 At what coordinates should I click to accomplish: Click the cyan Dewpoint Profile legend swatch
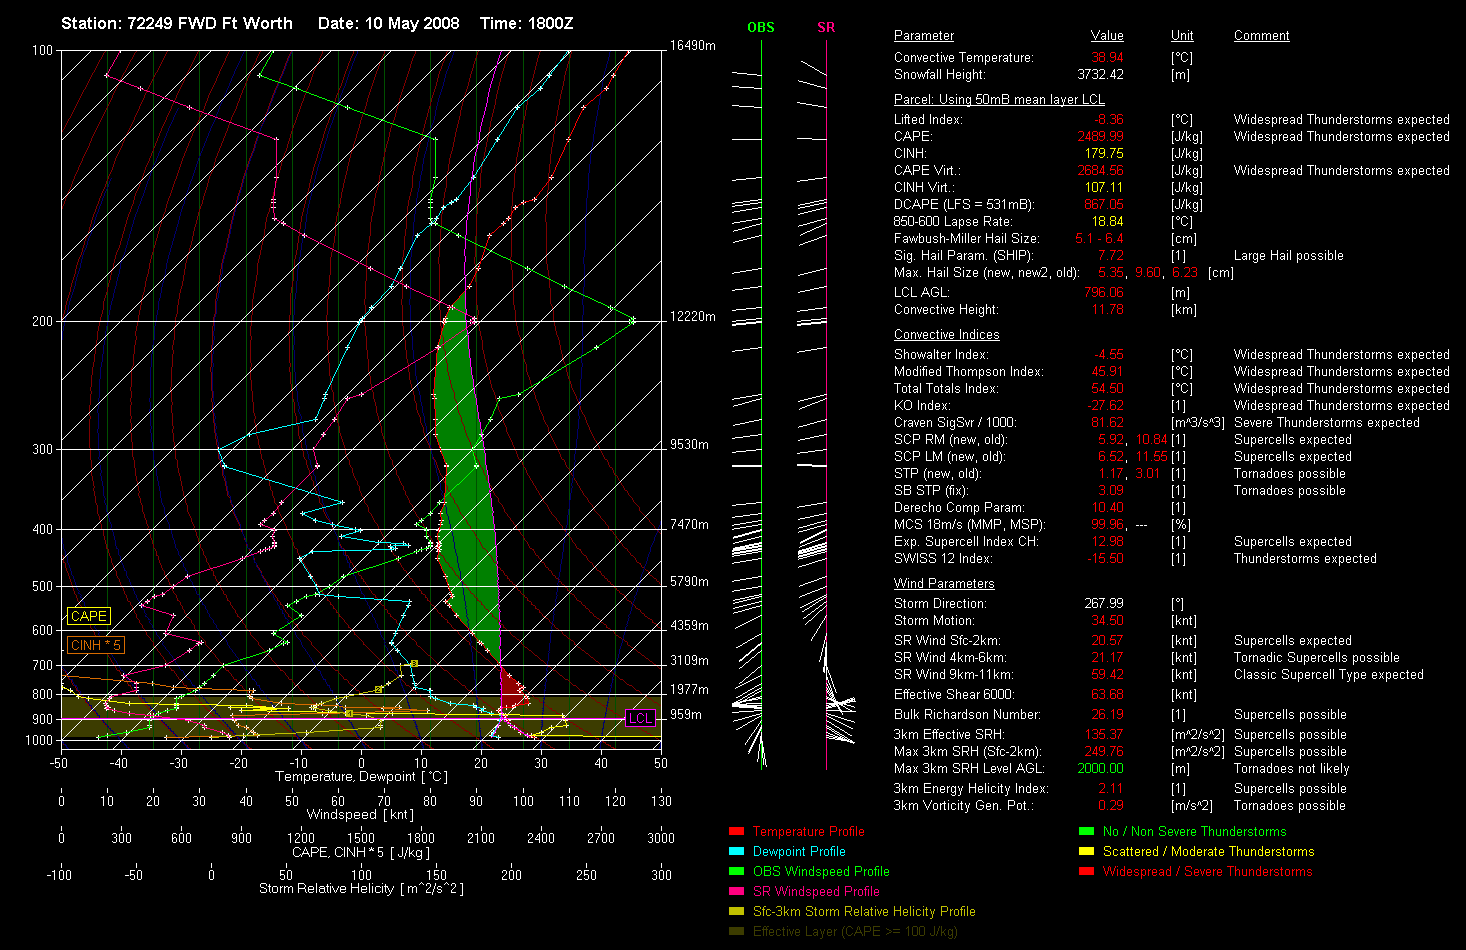(736, 851)
